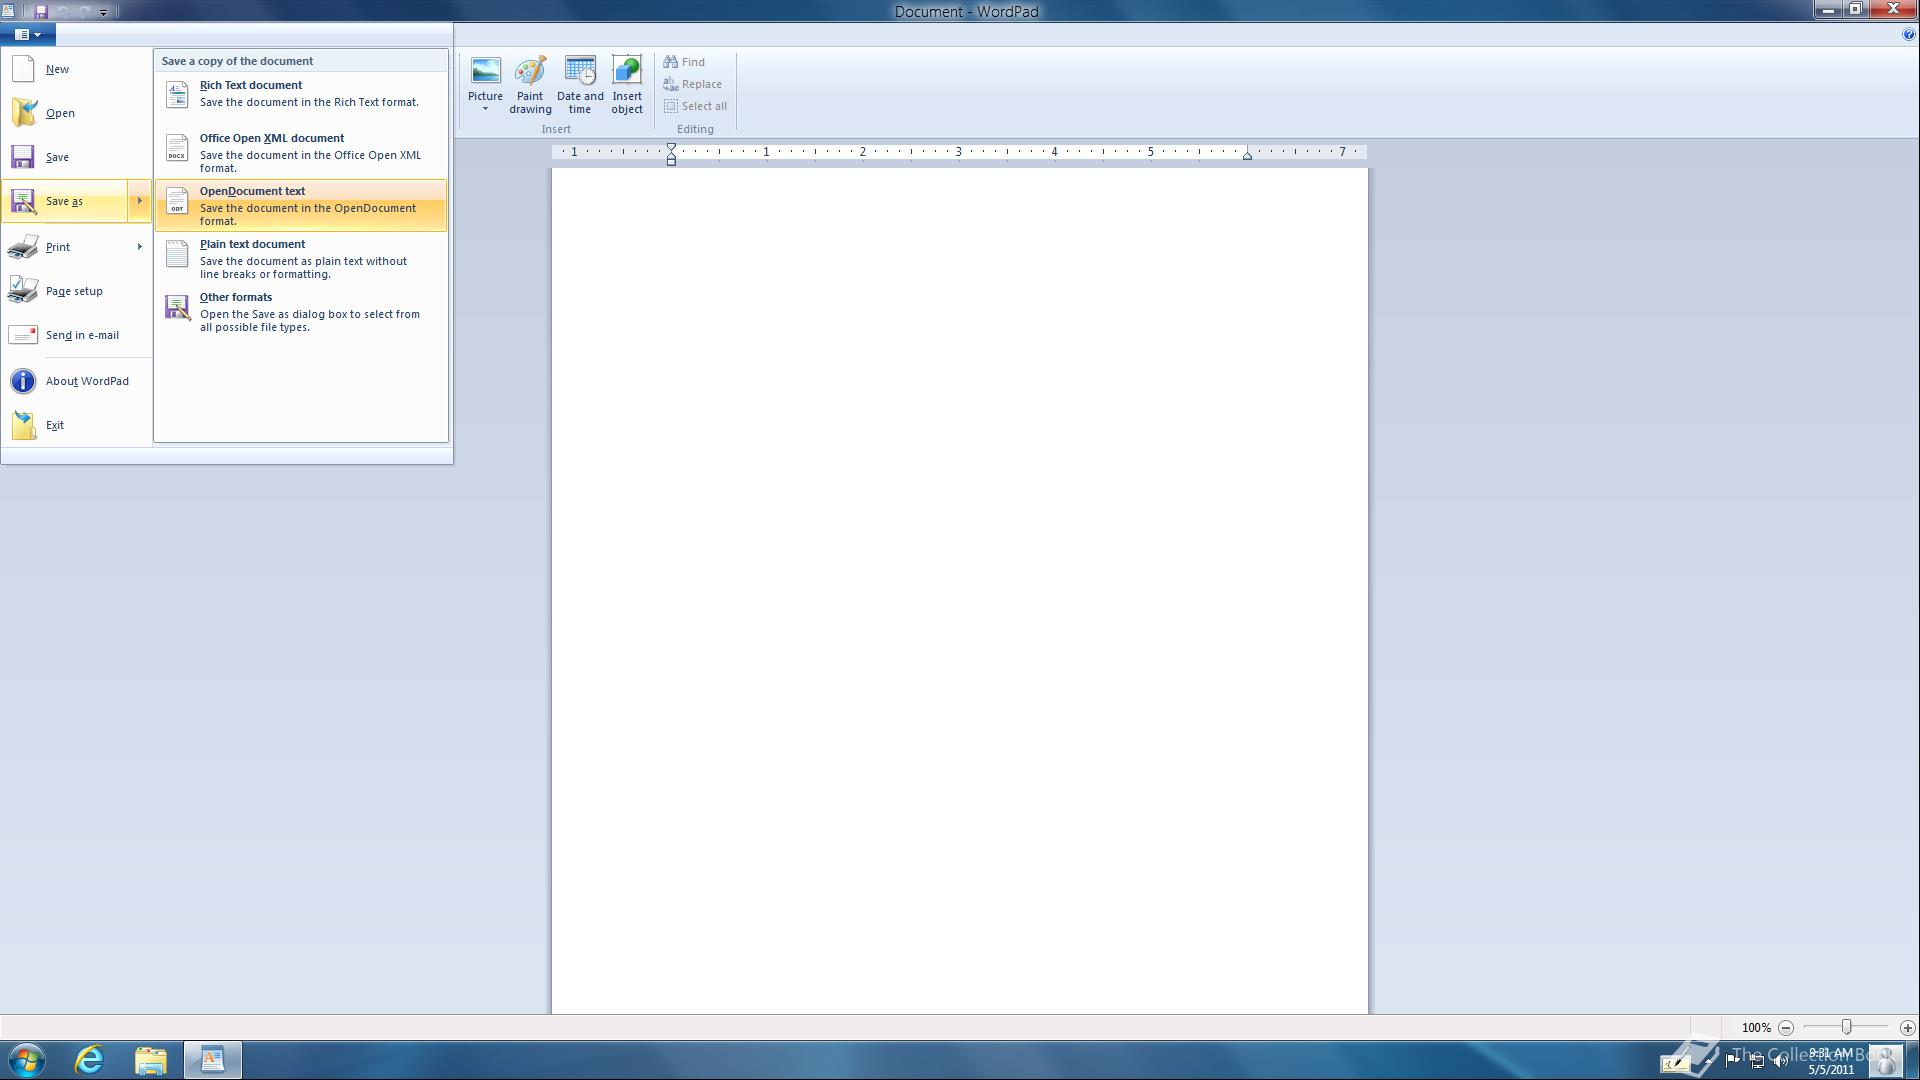Viewport: 1920px width, 1080px height.
Task: Click the Office Open XML docx icon
Action: [x=177, y=147]
